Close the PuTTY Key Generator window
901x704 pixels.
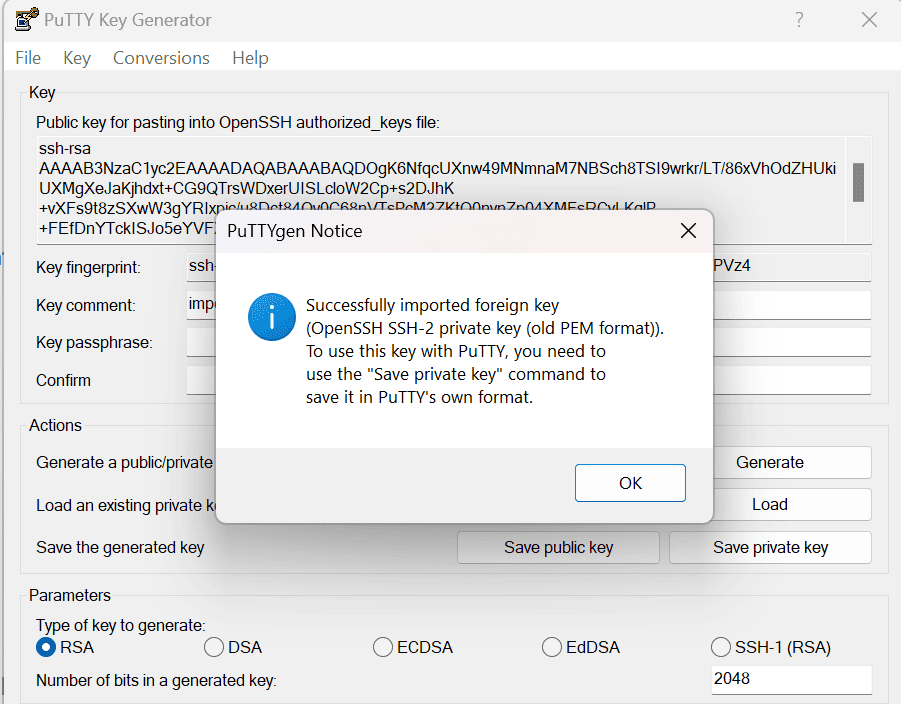(x=869, y=20)
